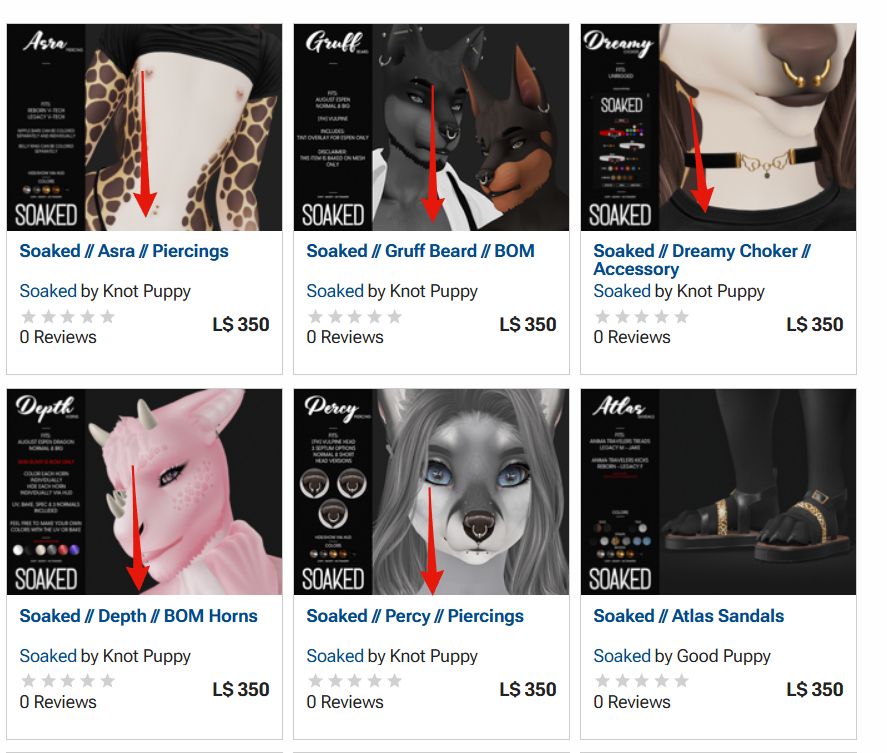The height and width of the screenshot is (753, 887).
Task: Click the Soaked // Asra // Piercings title
Action: [124, 251]
